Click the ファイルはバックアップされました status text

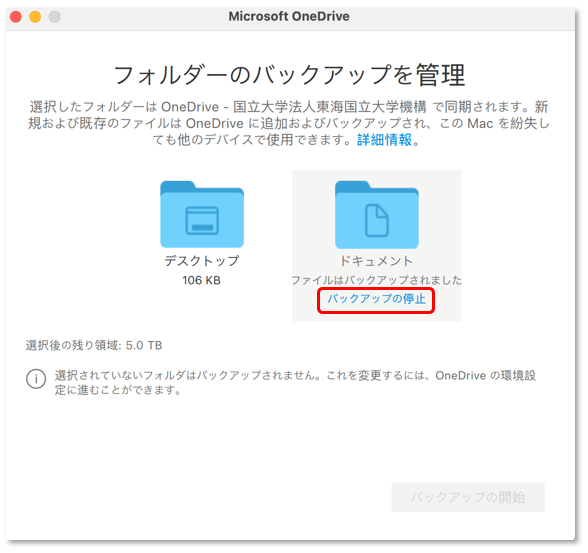tap(376, 280)
